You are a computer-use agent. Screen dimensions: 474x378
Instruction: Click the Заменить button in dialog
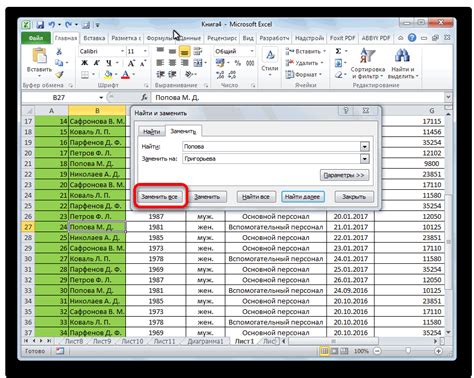(207, 197)
